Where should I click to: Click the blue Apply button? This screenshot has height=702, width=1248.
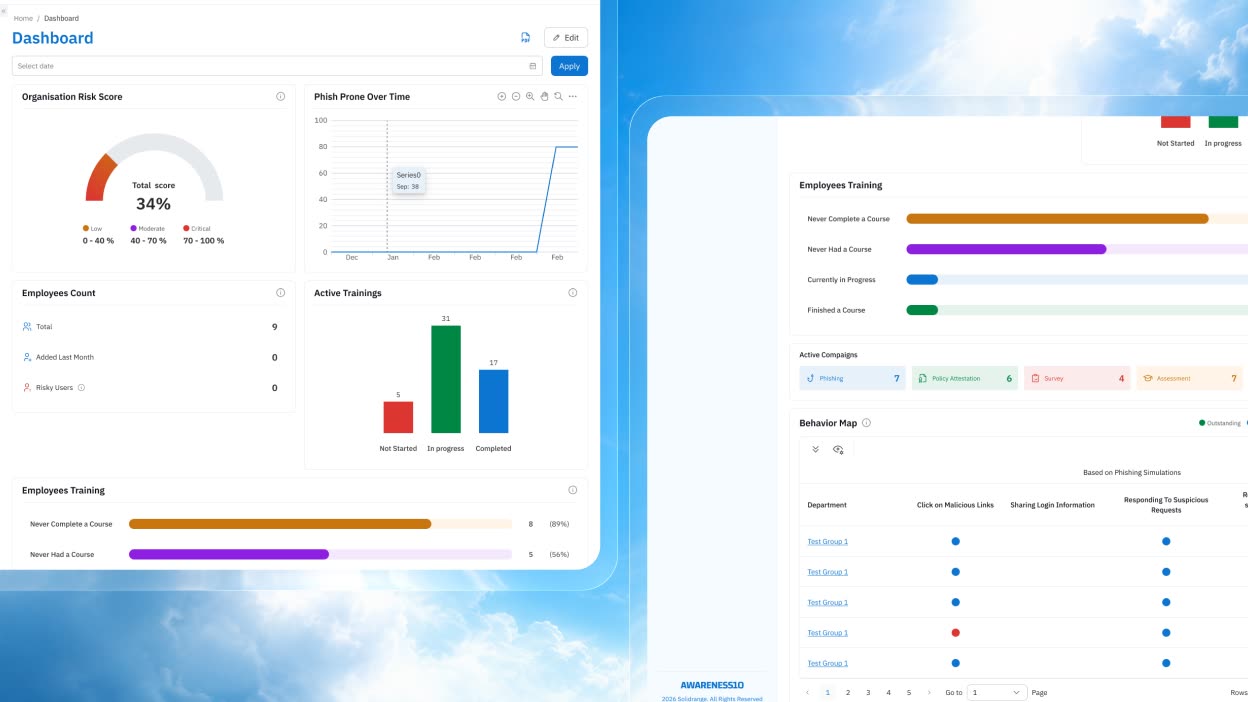pyautogui.click(x=569, y=66)
